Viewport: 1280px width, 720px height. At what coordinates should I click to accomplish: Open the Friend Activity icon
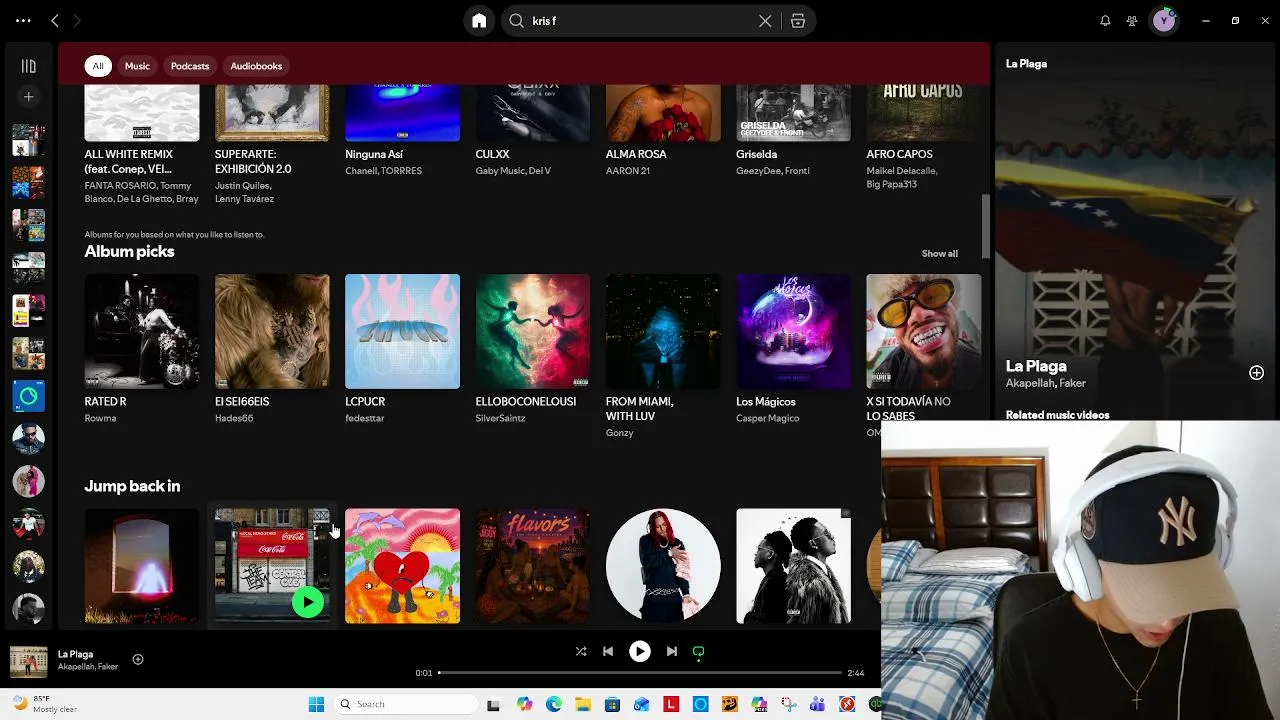coord(1132,21)
